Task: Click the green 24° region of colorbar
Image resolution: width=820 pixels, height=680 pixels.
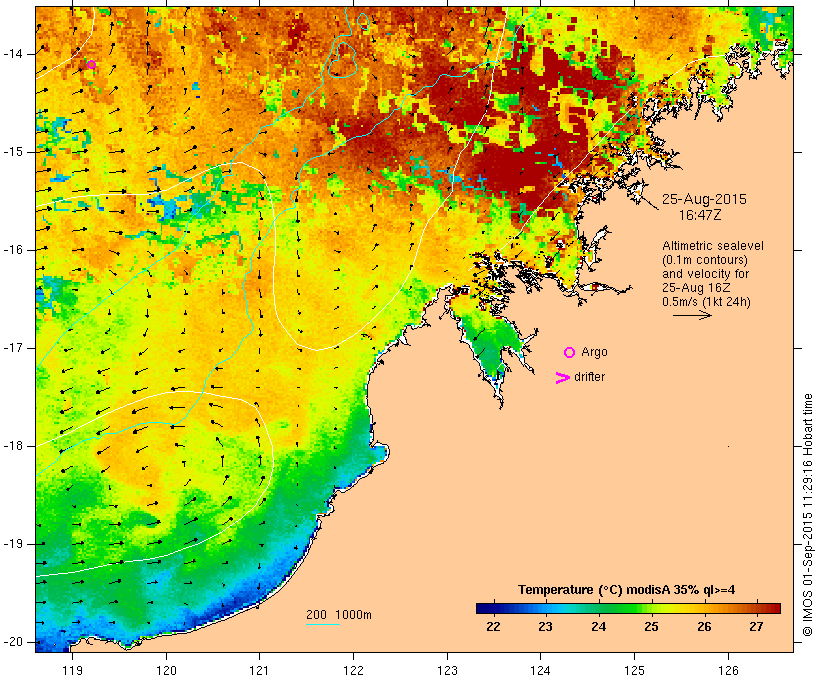Action: 598,608
